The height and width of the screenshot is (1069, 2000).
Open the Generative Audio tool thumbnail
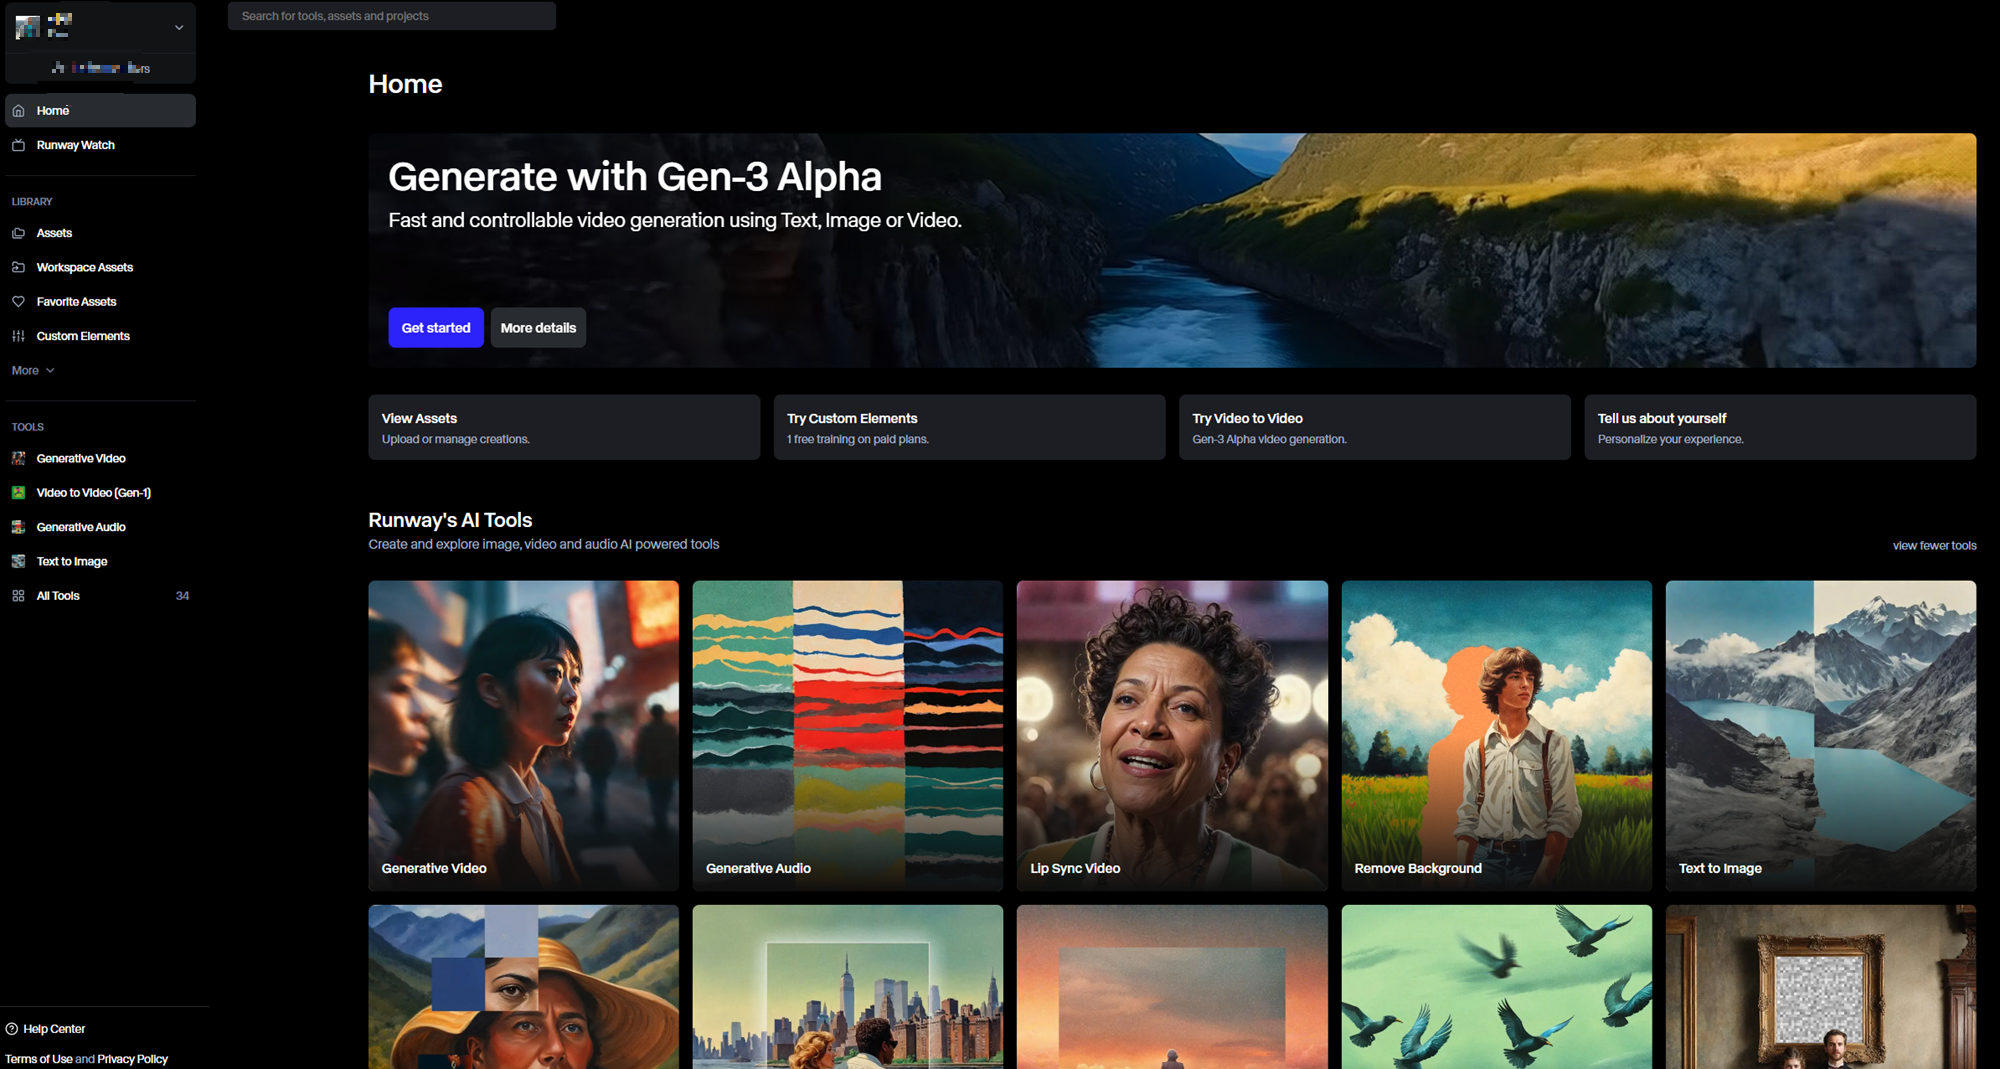click(x=847, y=735)
